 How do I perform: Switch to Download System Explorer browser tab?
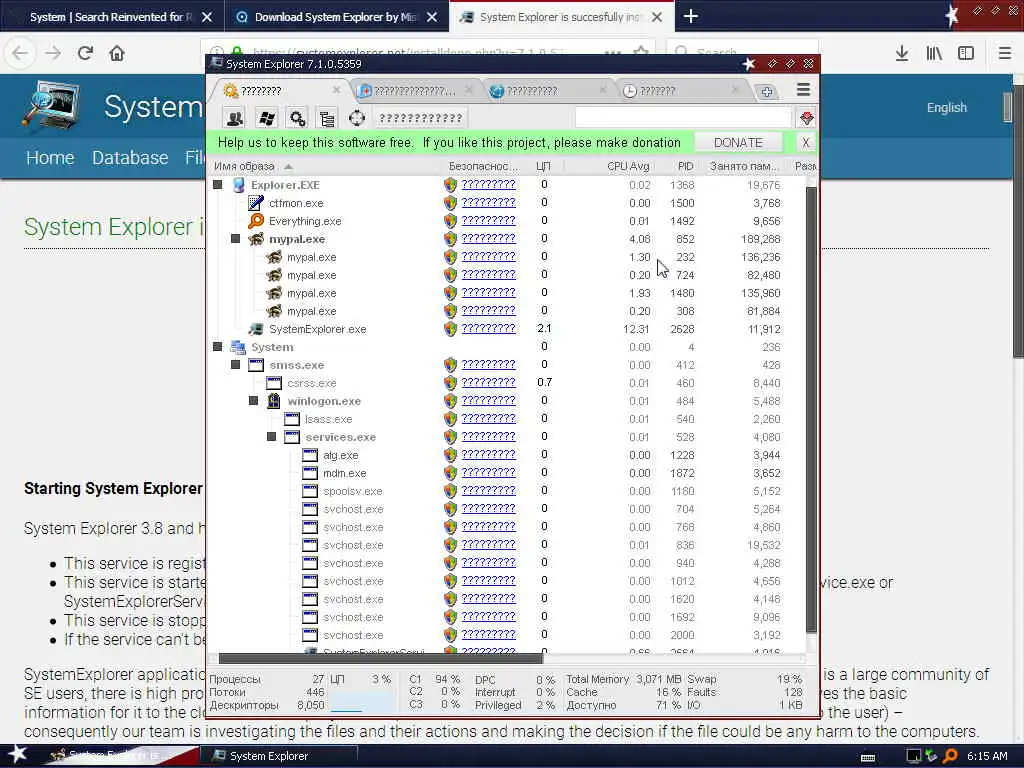[x=337, y=16]
